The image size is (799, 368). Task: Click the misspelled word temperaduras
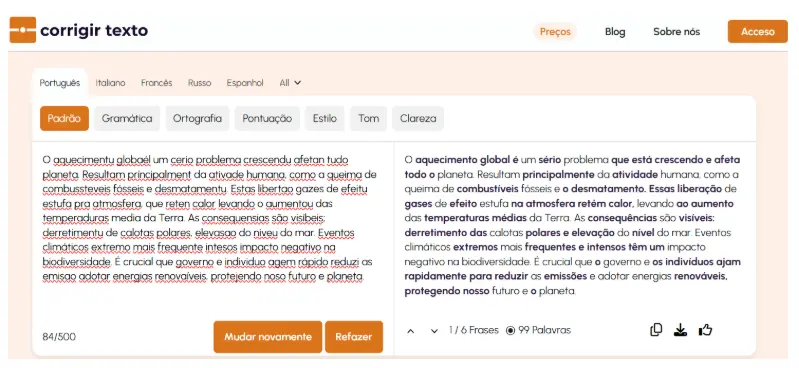tap(74, 218)
